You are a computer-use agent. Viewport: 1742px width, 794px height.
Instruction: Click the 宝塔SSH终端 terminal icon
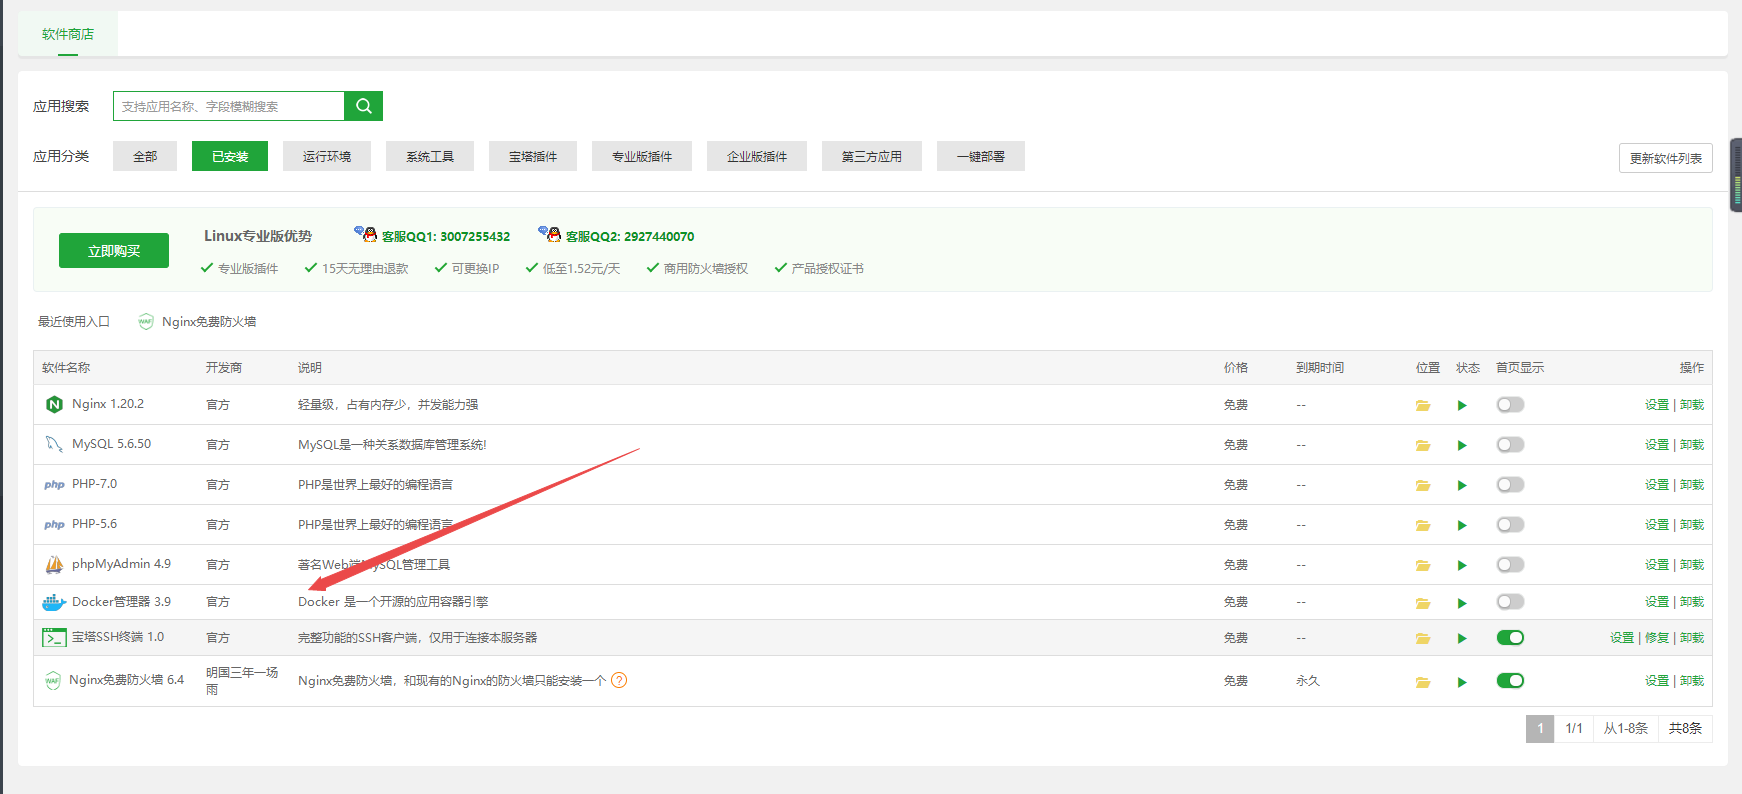tap(54, 637)
